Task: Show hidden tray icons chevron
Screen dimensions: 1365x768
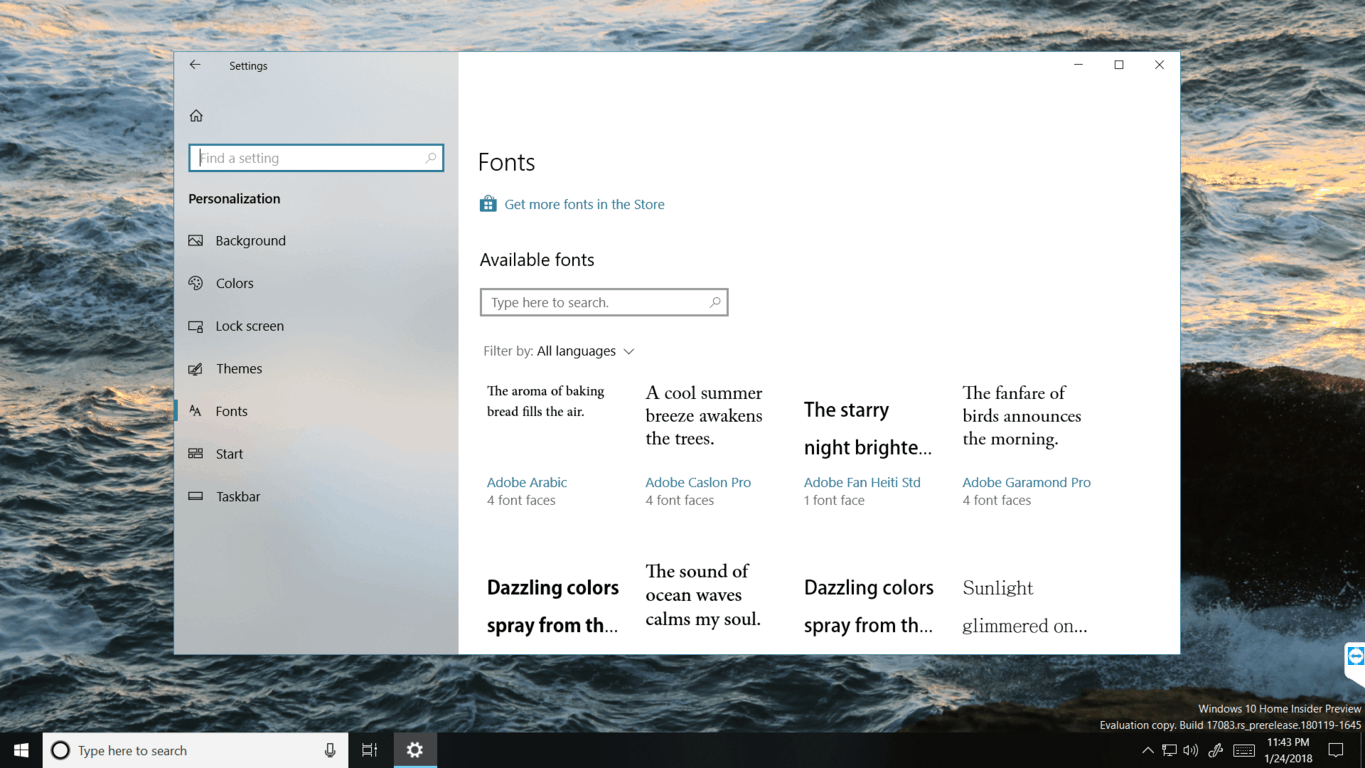Action: (1148, 750)
